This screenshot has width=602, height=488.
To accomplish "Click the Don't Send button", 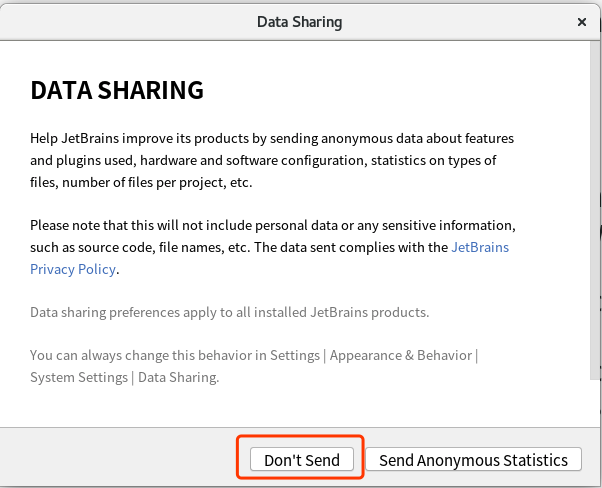I will 302,459.
